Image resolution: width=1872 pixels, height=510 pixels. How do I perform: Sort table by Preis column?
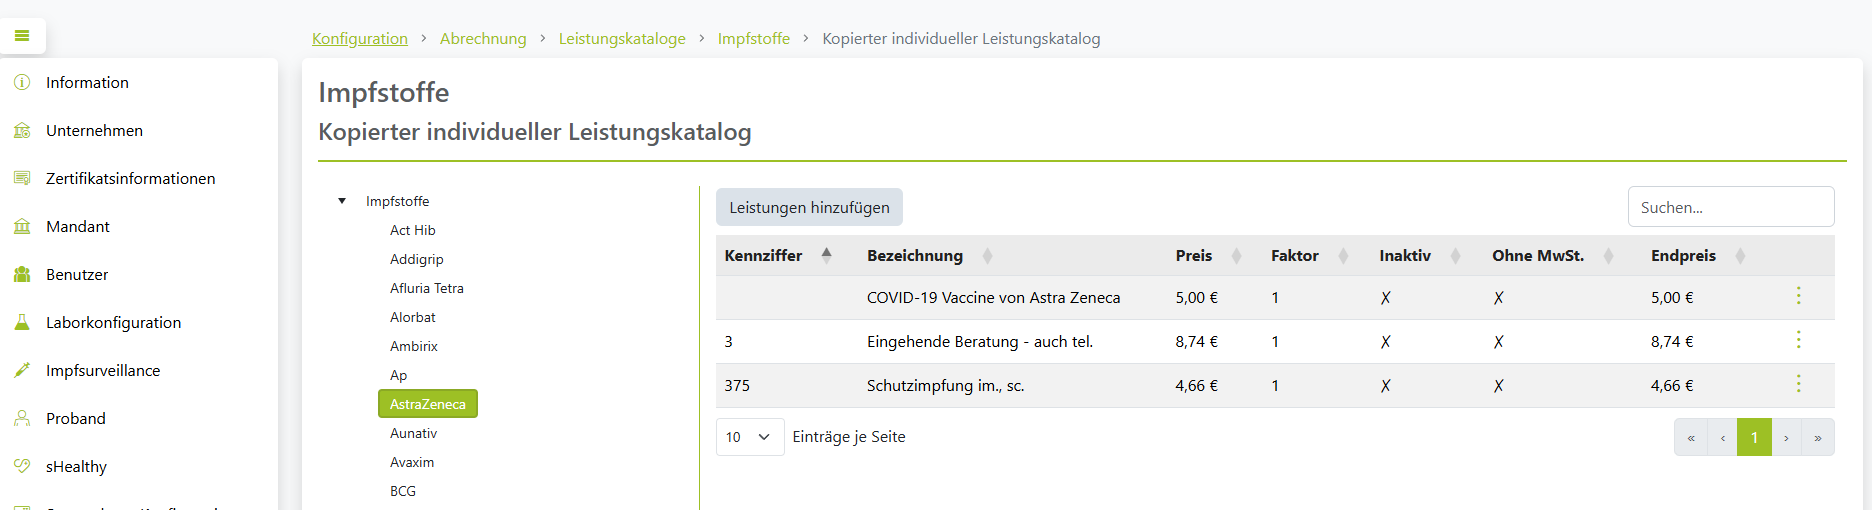[x=1236, y=256]
